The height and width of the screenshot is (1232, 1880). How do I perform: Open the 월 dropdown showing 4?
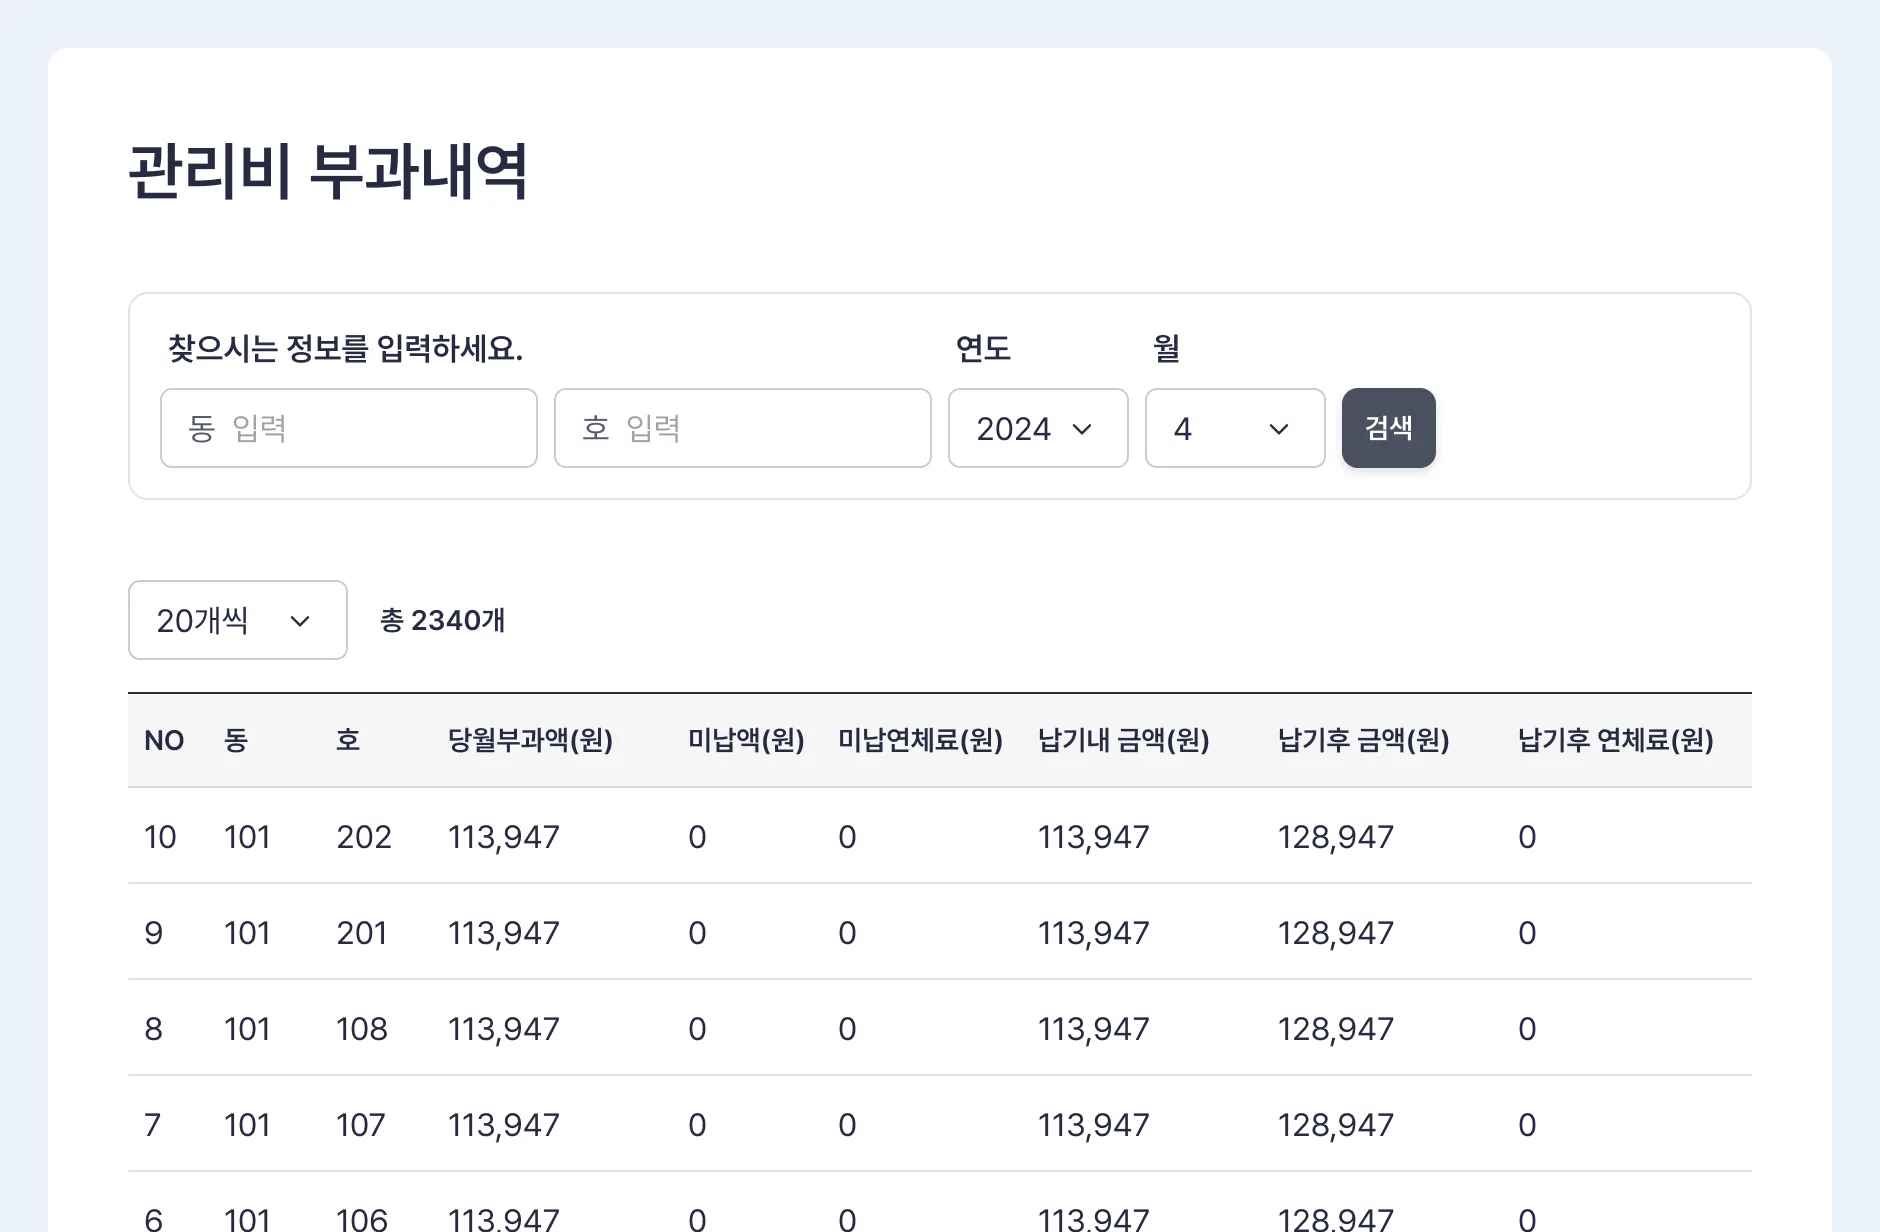(1234, 428)
